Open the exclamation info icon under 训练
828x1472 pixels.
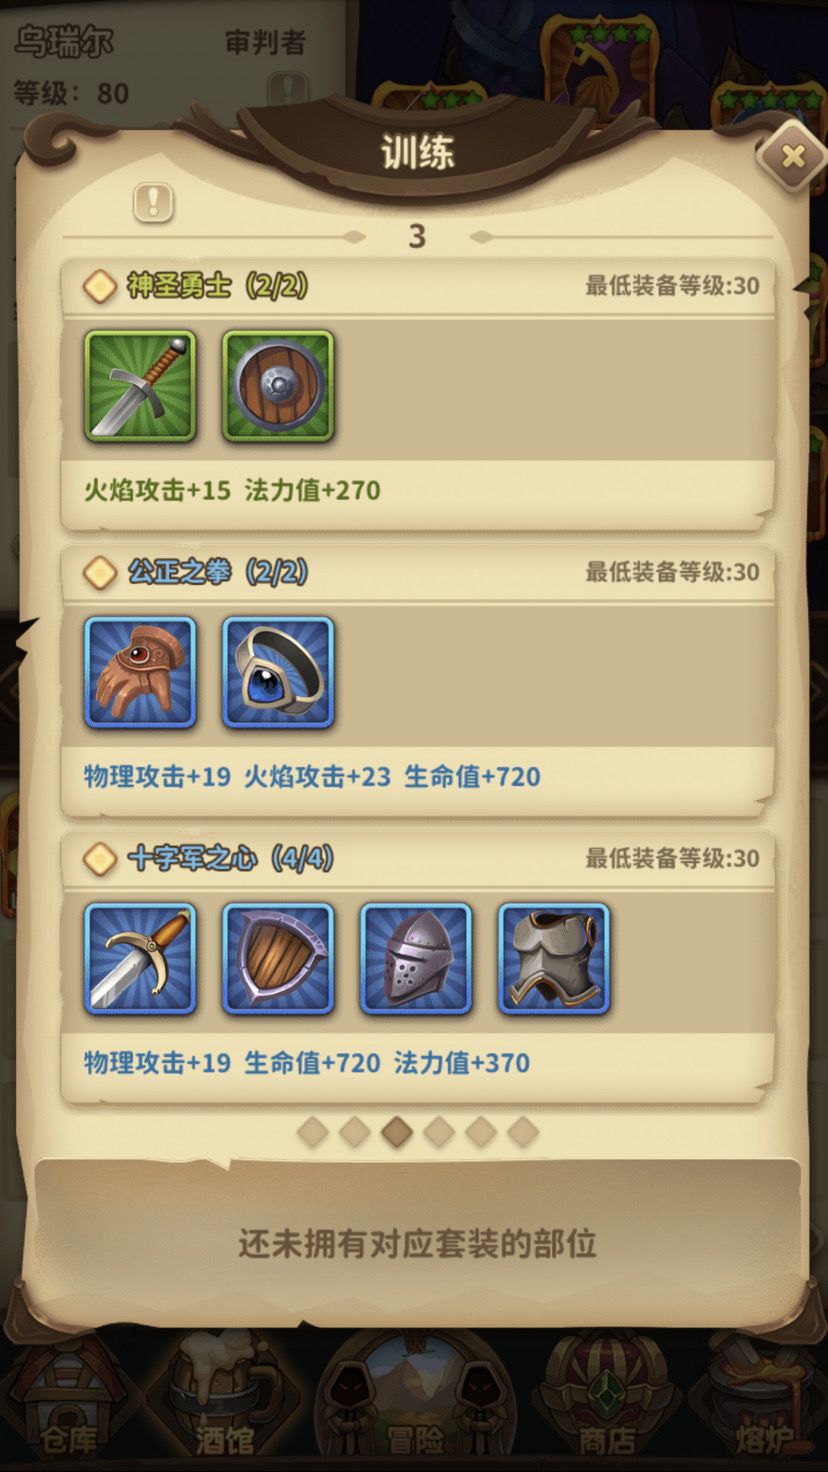[153, 203]
